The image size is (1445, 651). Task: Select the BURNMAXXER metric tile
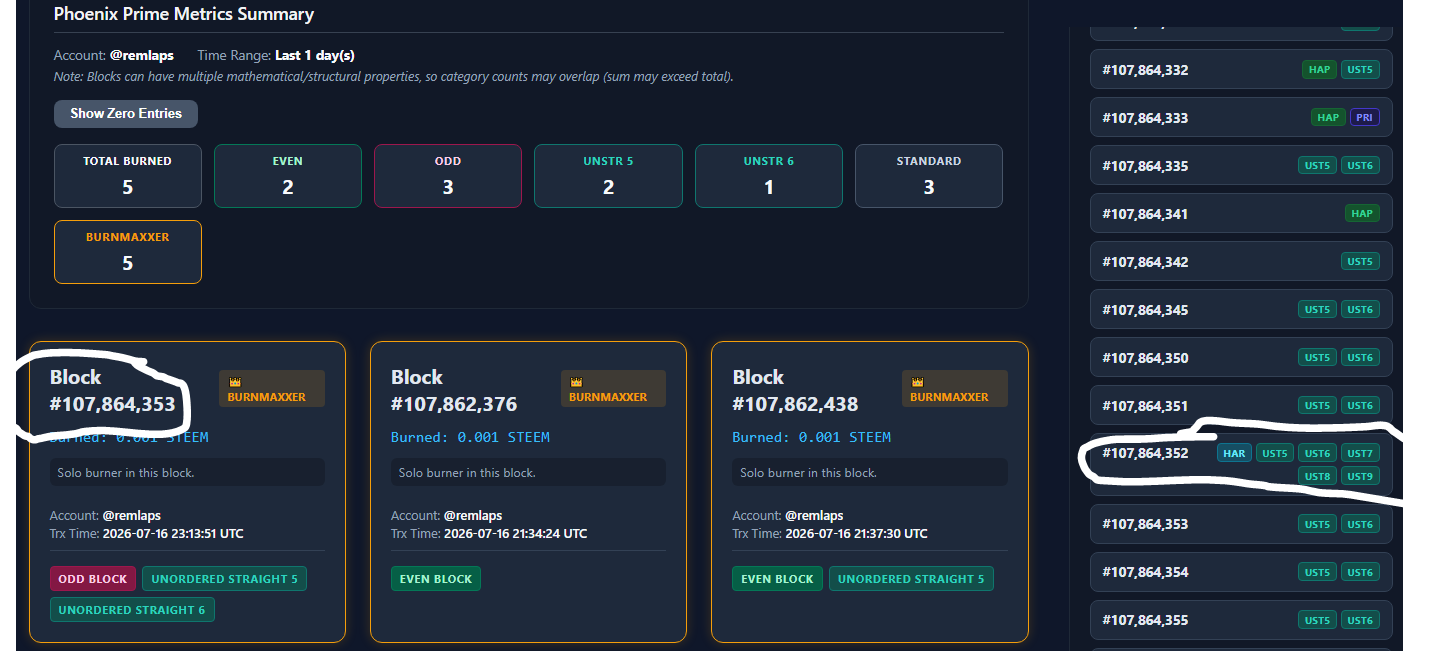coord(128,252)
